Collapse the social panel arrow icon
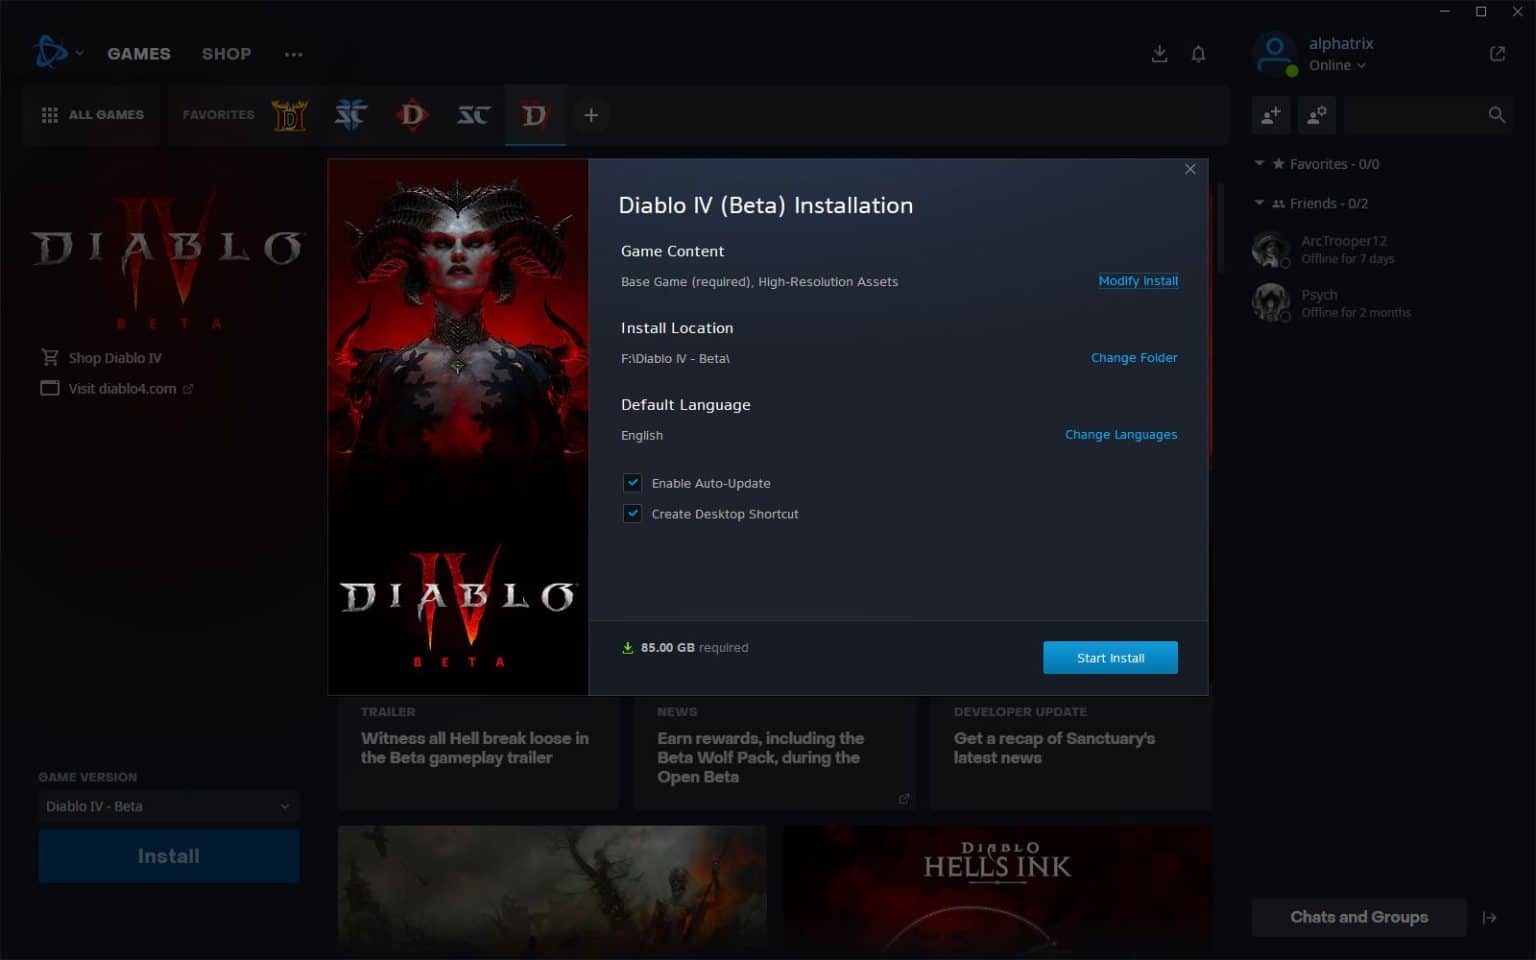 coord(1489,918)
